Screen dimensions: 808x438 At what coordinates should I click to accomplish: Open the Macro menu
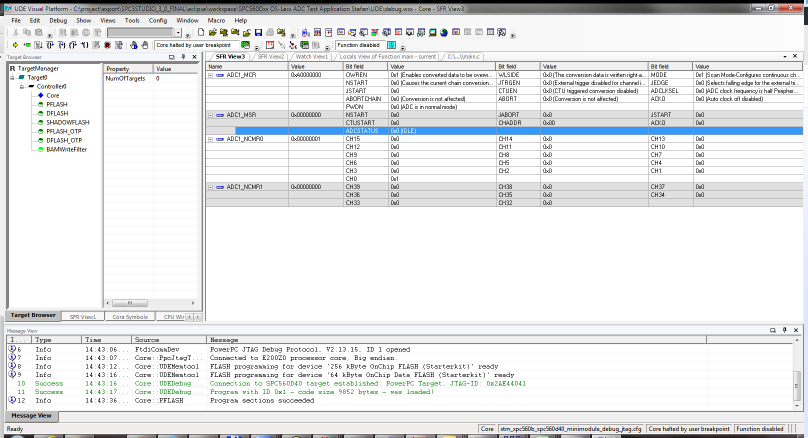pyautogui.click(x=216, y=21)
